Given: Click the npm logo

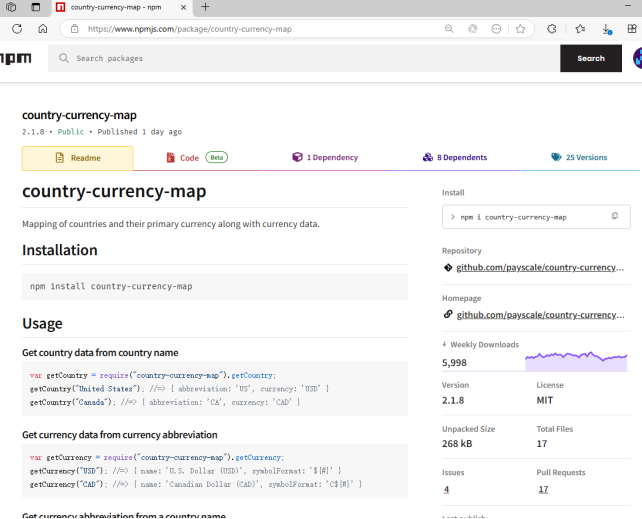Looking at the screenshot, I should coord(16,58).
